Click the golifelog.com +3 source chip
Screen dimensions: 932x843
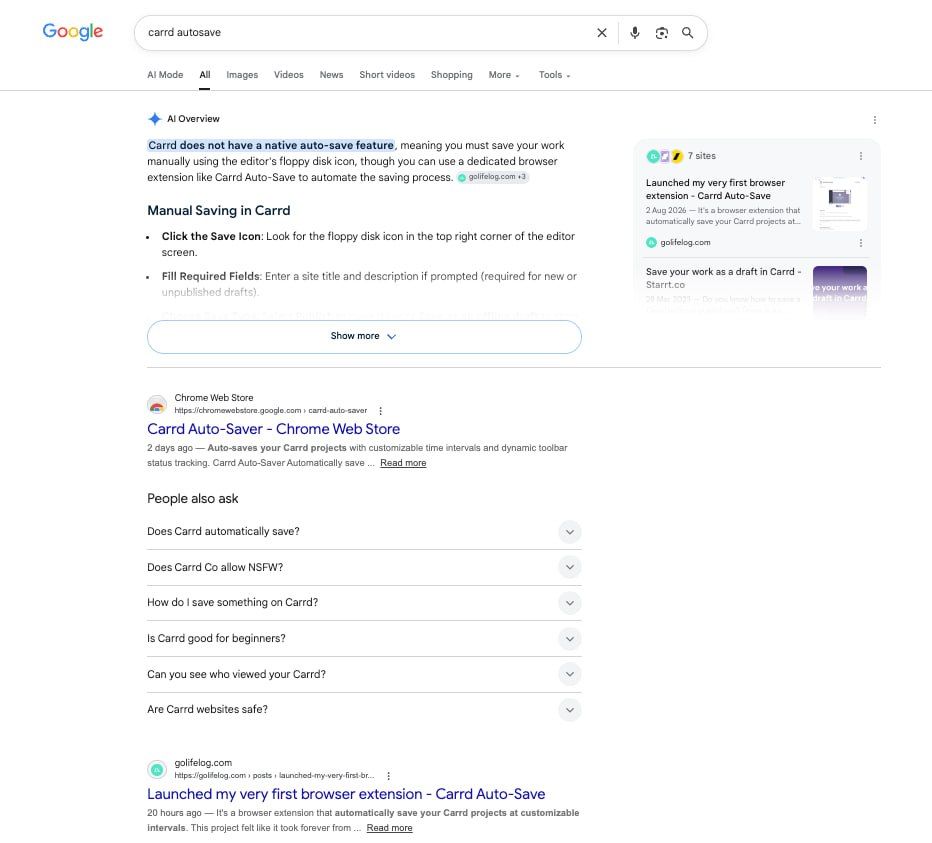[492, 177]
